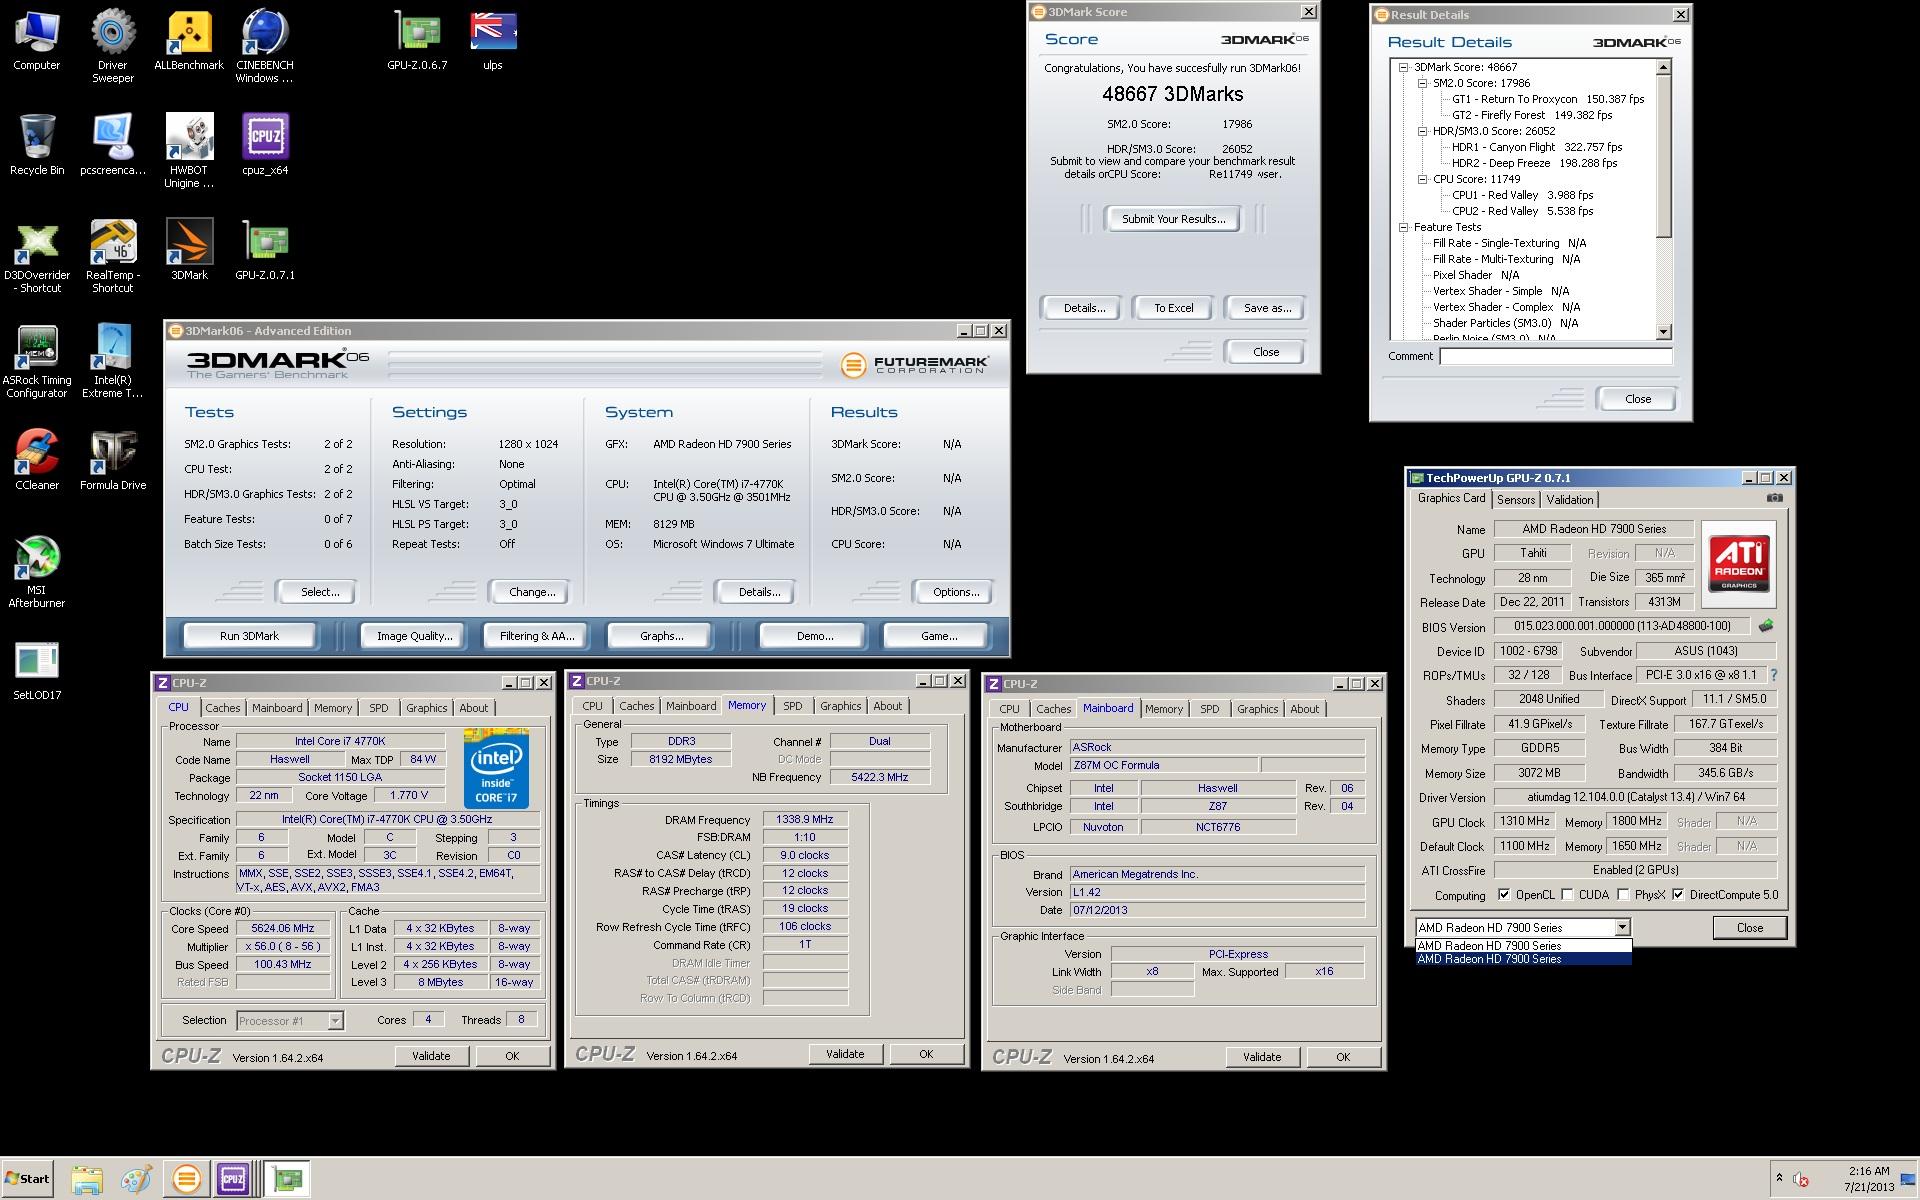Click 'GT1 - Return To Proxycon' result row
Screen dimensions: 1920x1200
click(x=1547, y=99)
